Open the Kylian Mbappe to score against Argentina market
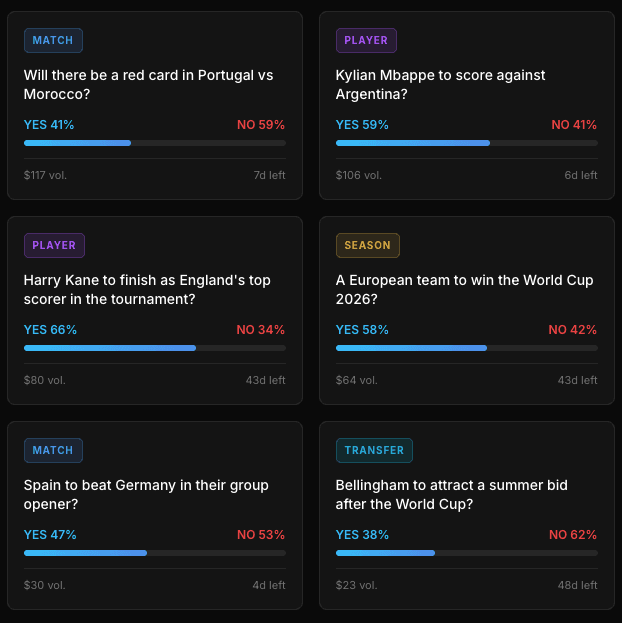This screenshot has width=622, height=623. click(x=440, y=85)
